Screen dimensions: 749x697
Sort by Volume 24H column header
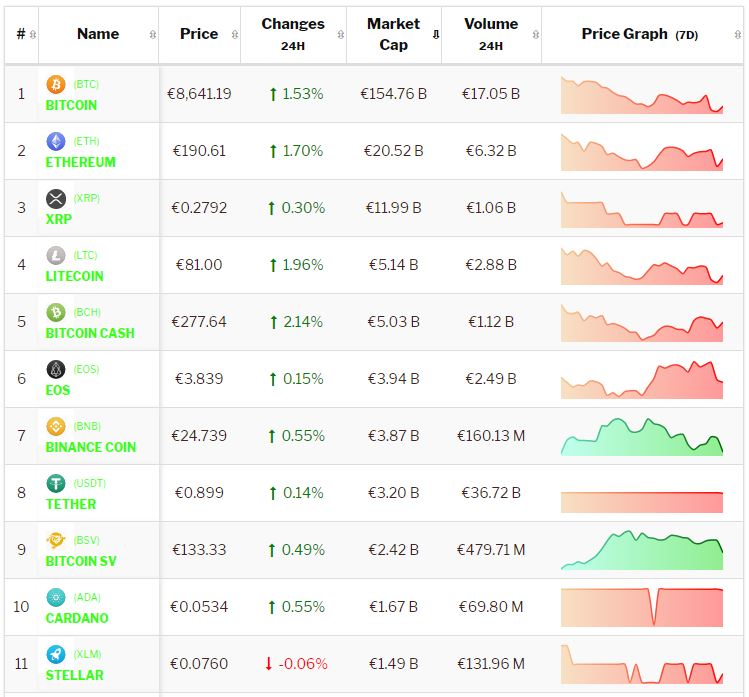point(491,34)
